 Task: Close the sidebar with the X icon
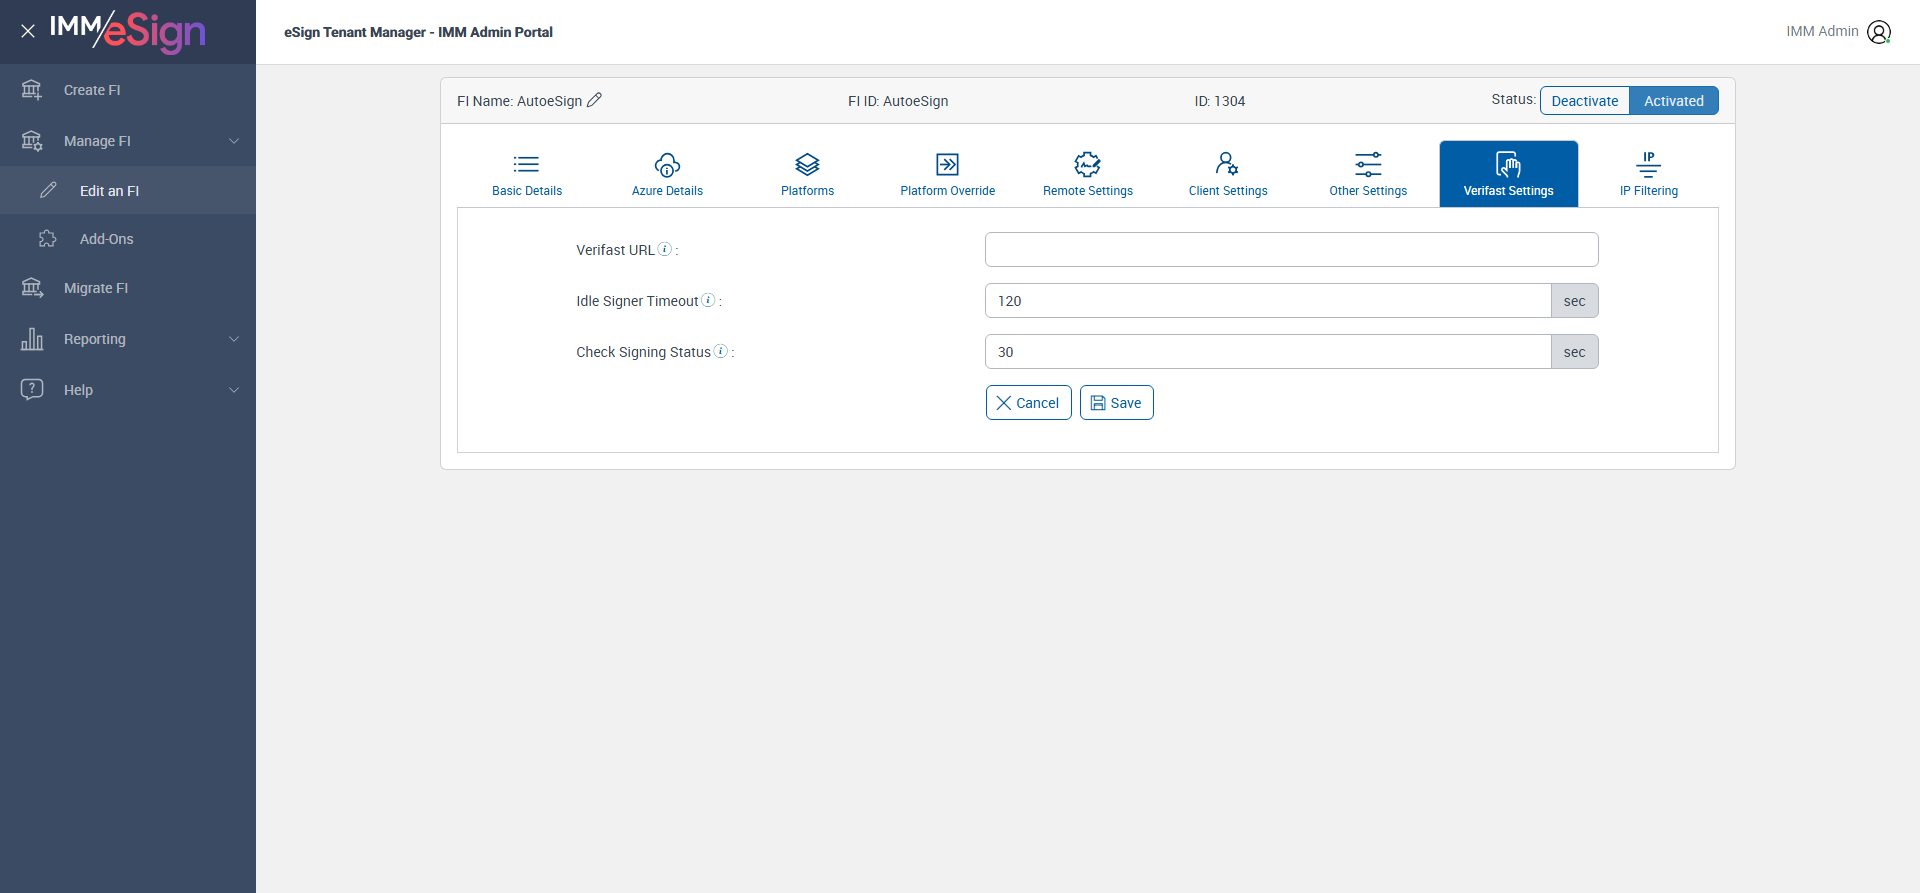pyautogui.click(x=28, y=31)
